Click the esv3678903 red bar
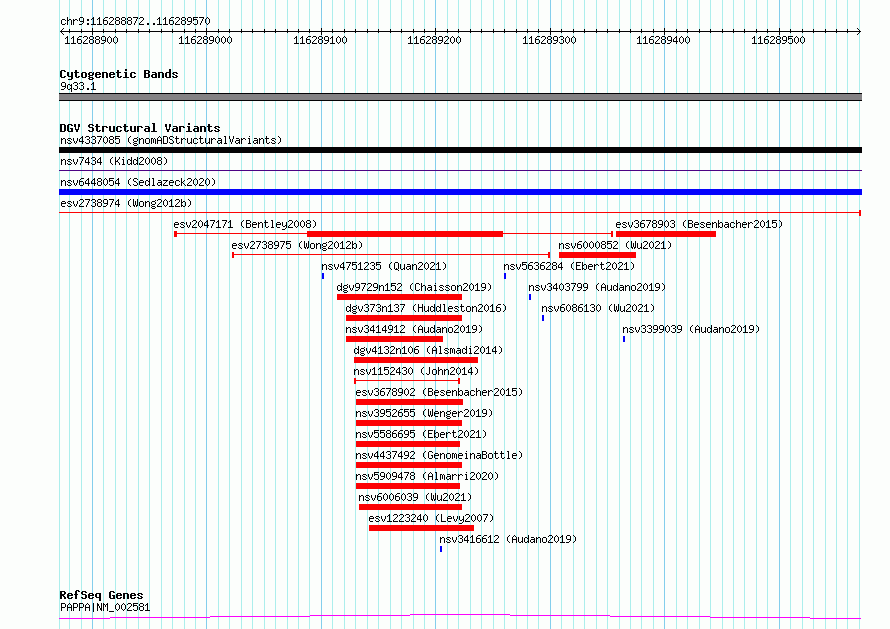The width and height of the screenshot is (890, 629). 666,234
